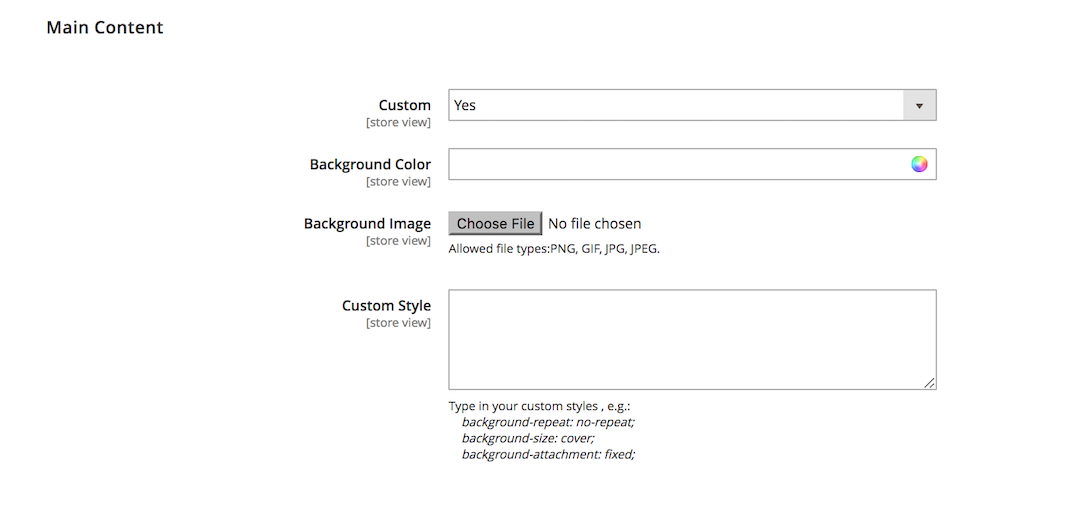Click the Custom field label
The height and width of the screenshot is (522, 1077).
pyautogui.click(x=405, y=105)
